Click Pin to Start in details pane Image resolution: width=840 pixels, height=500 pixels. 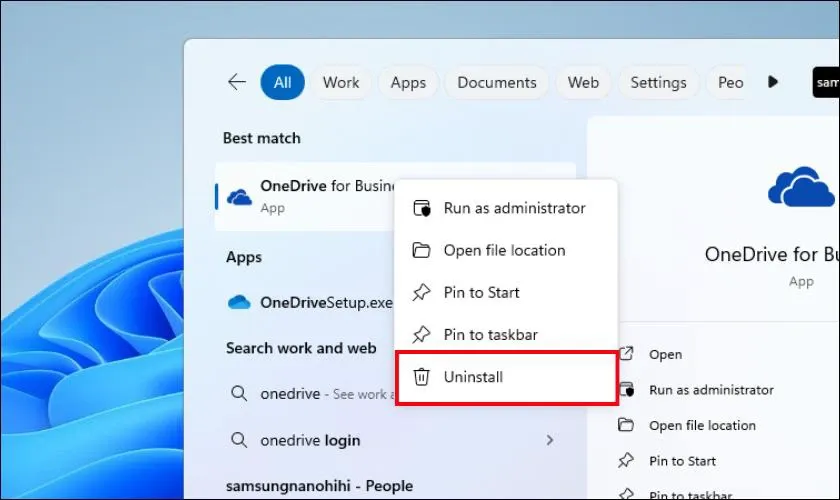pyautogui.click(x=682, y=461)
